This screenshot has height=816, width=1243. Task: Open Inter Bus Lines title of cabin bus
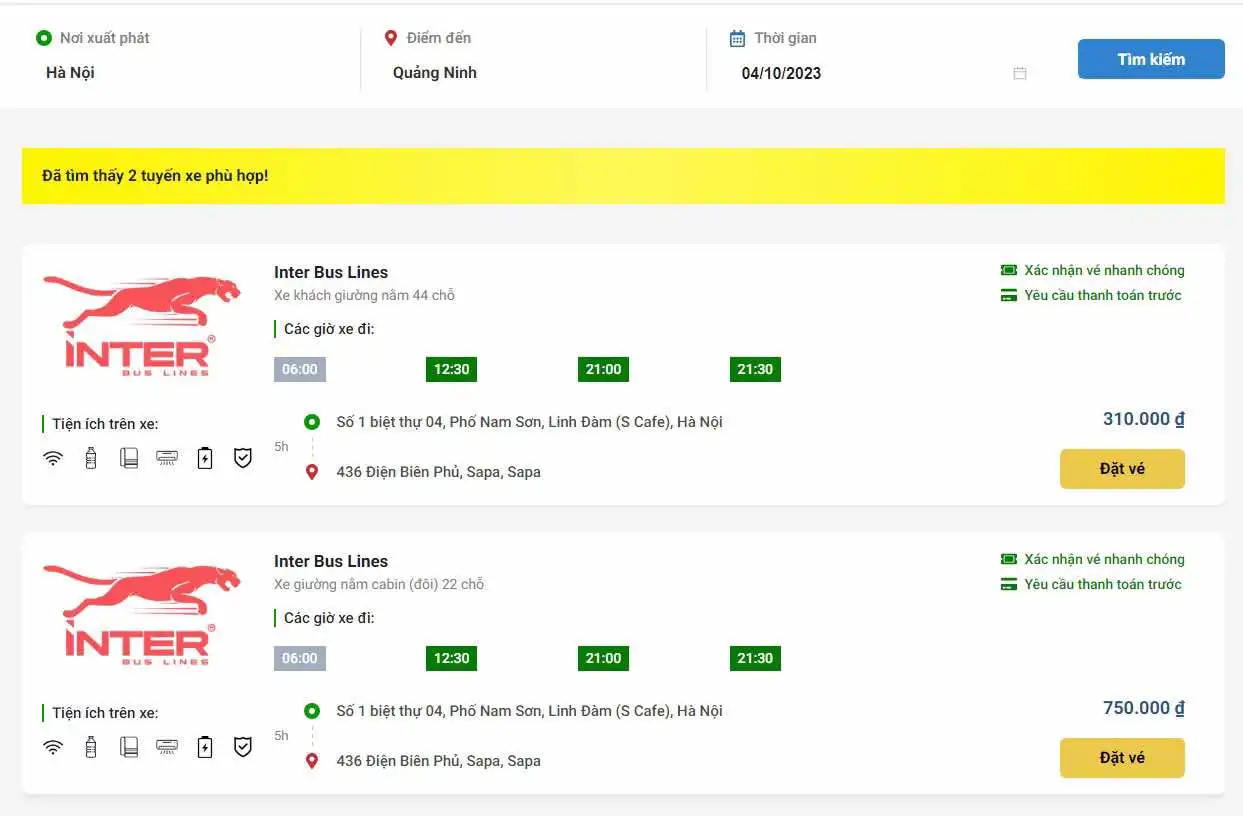[x=331, y=561]
